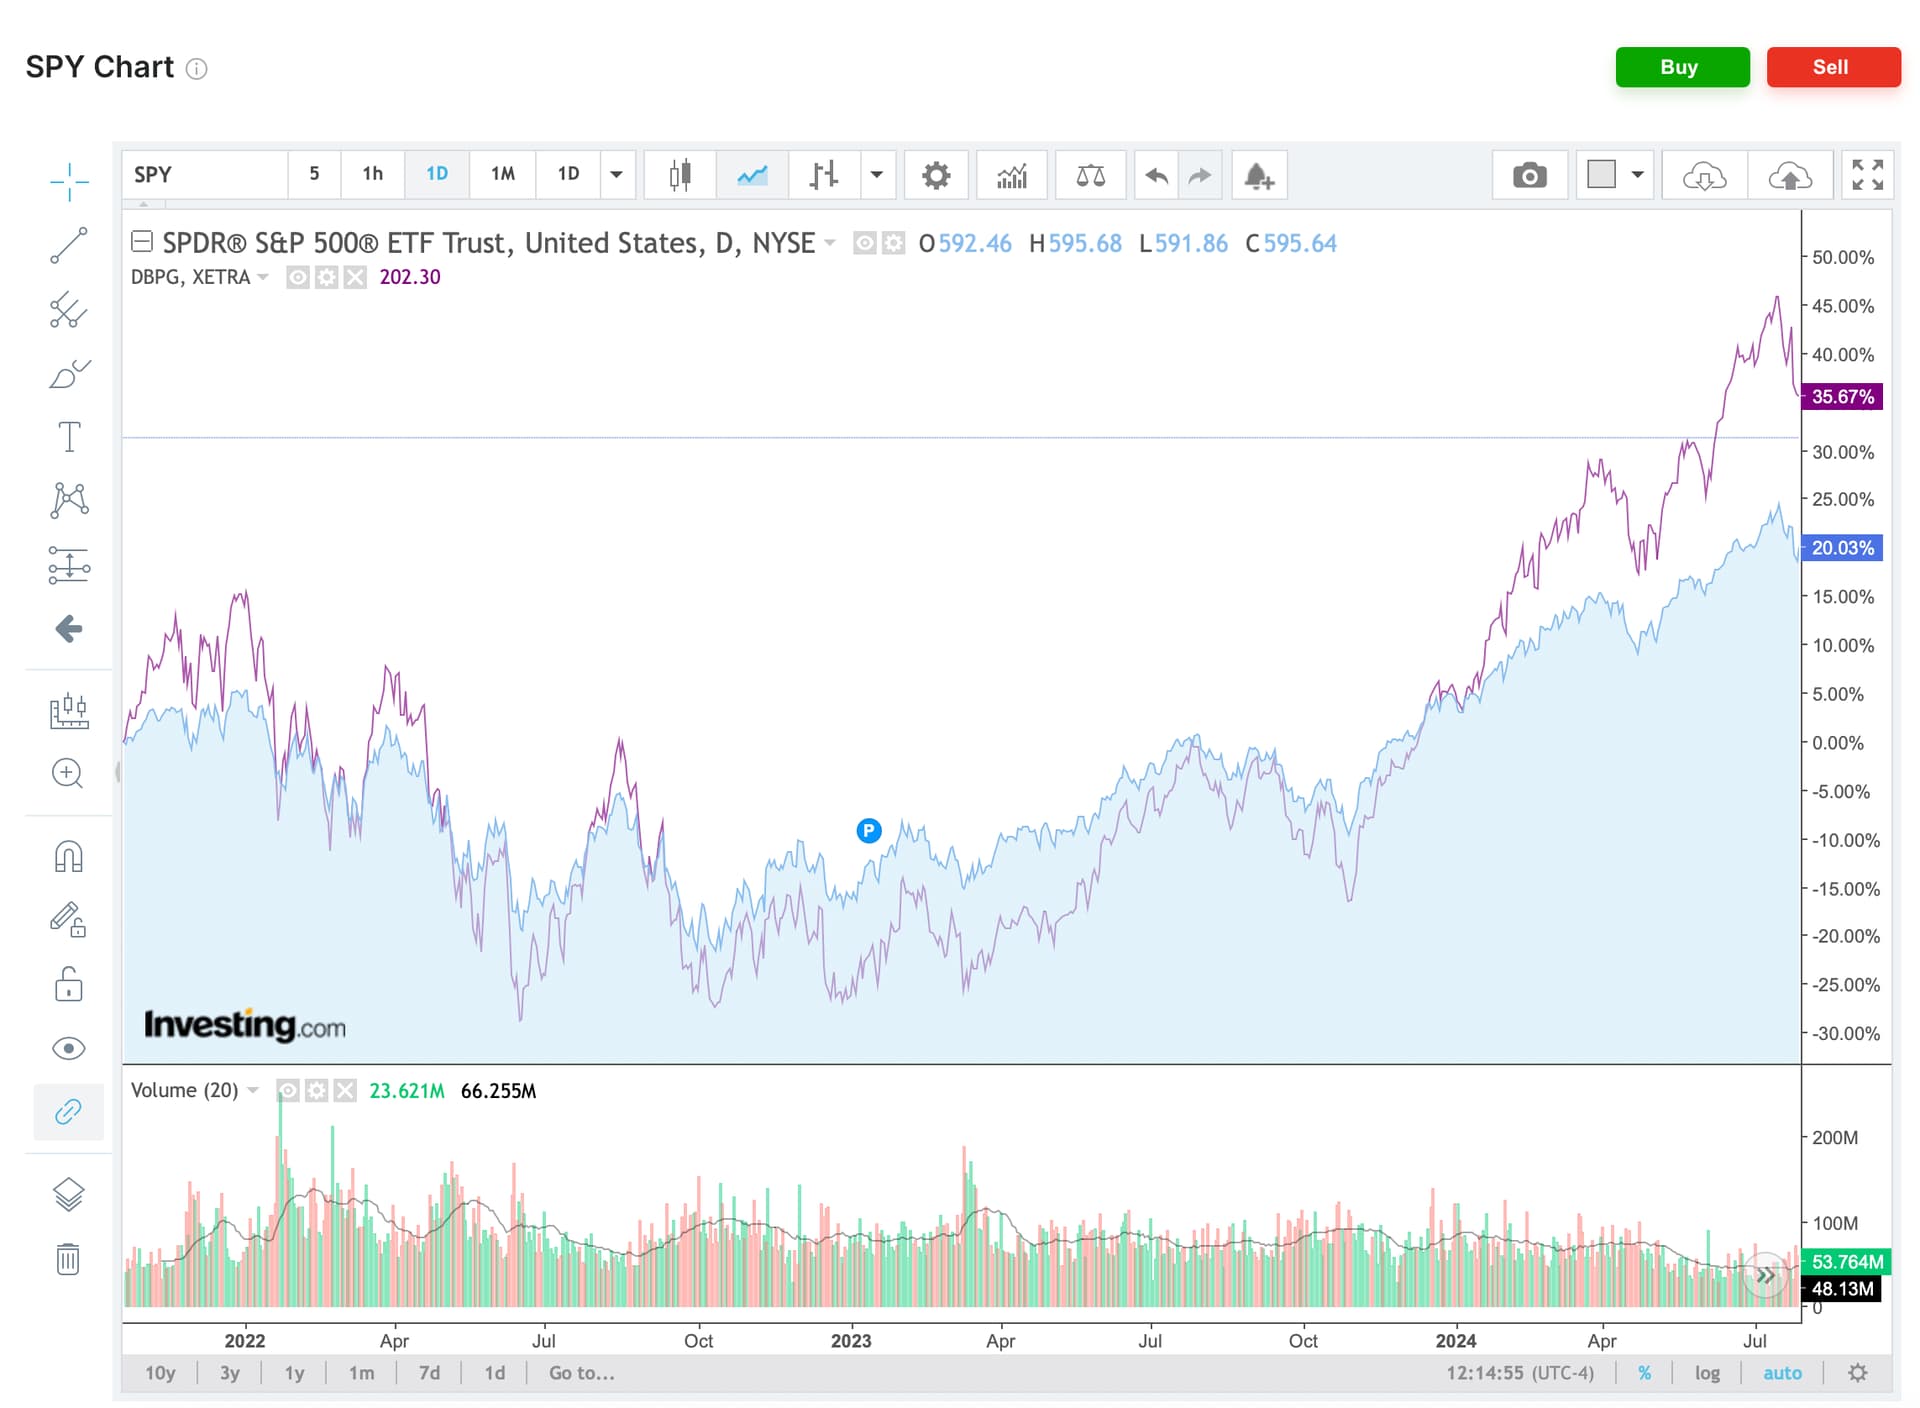Image resolution: width=1920 pixels, height=1408 pixels.
Task: Toggle magnet mode on
Action: point(68,856)
